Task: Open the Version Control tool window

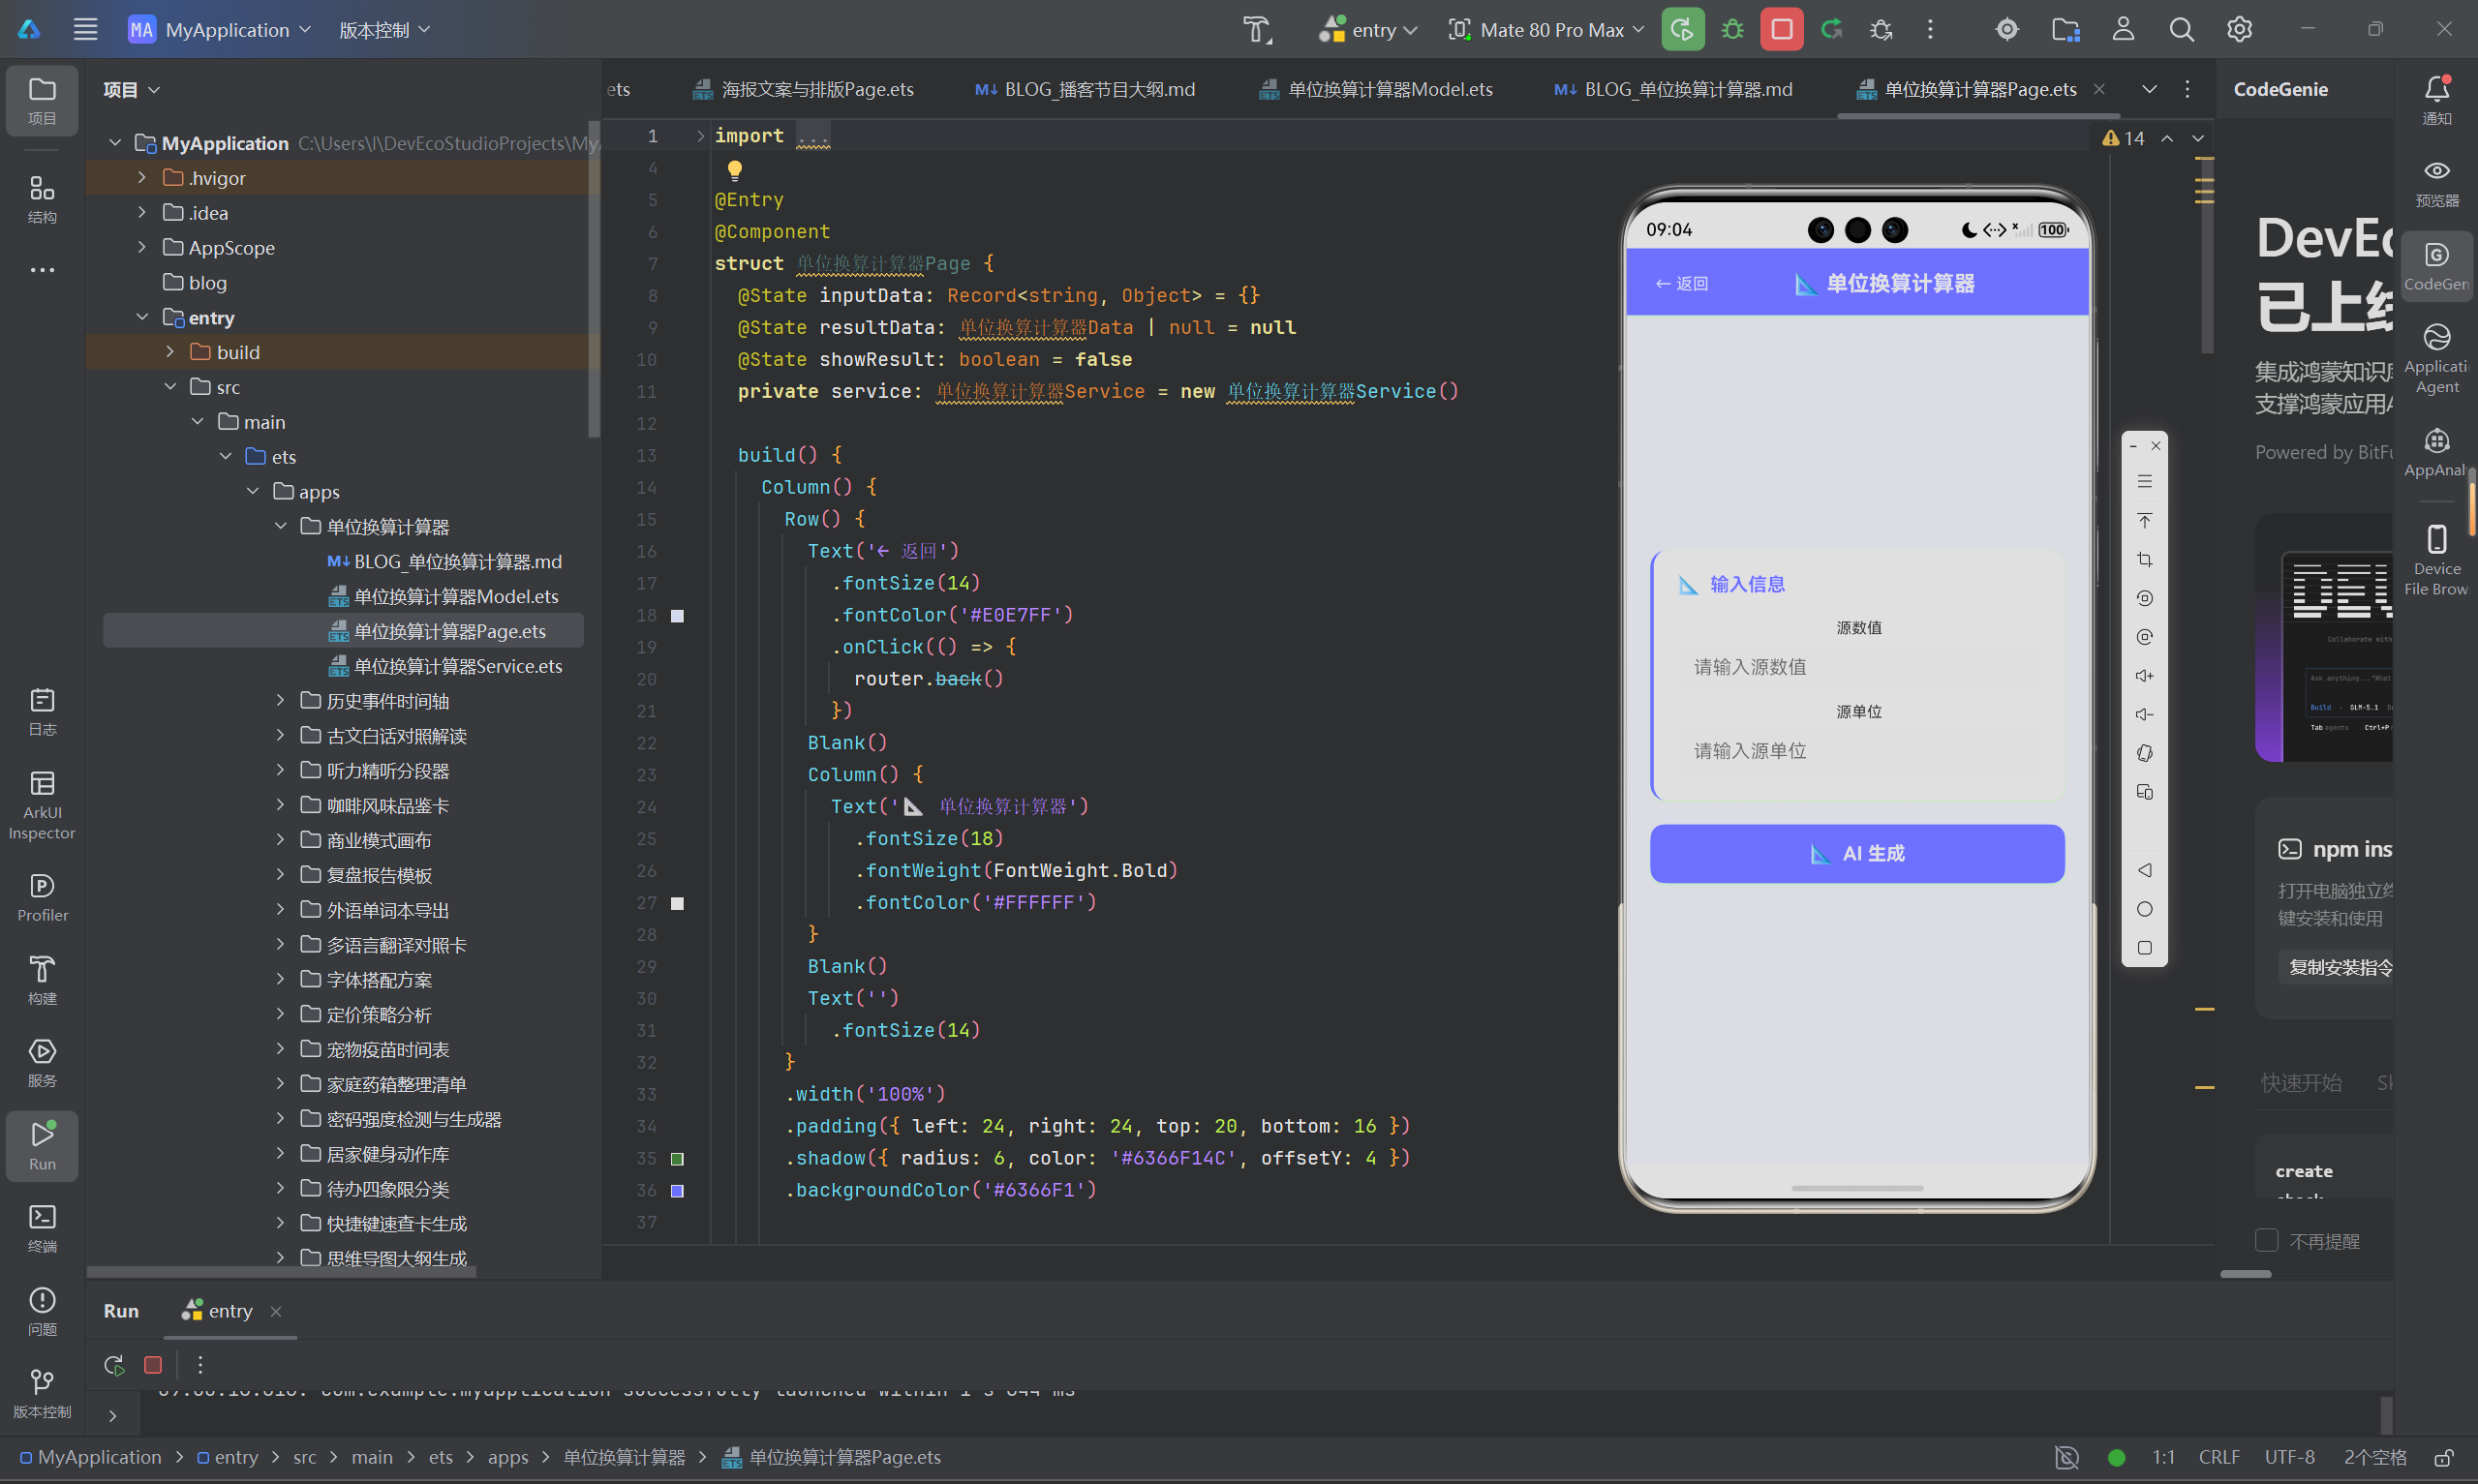Action: 42,1393
